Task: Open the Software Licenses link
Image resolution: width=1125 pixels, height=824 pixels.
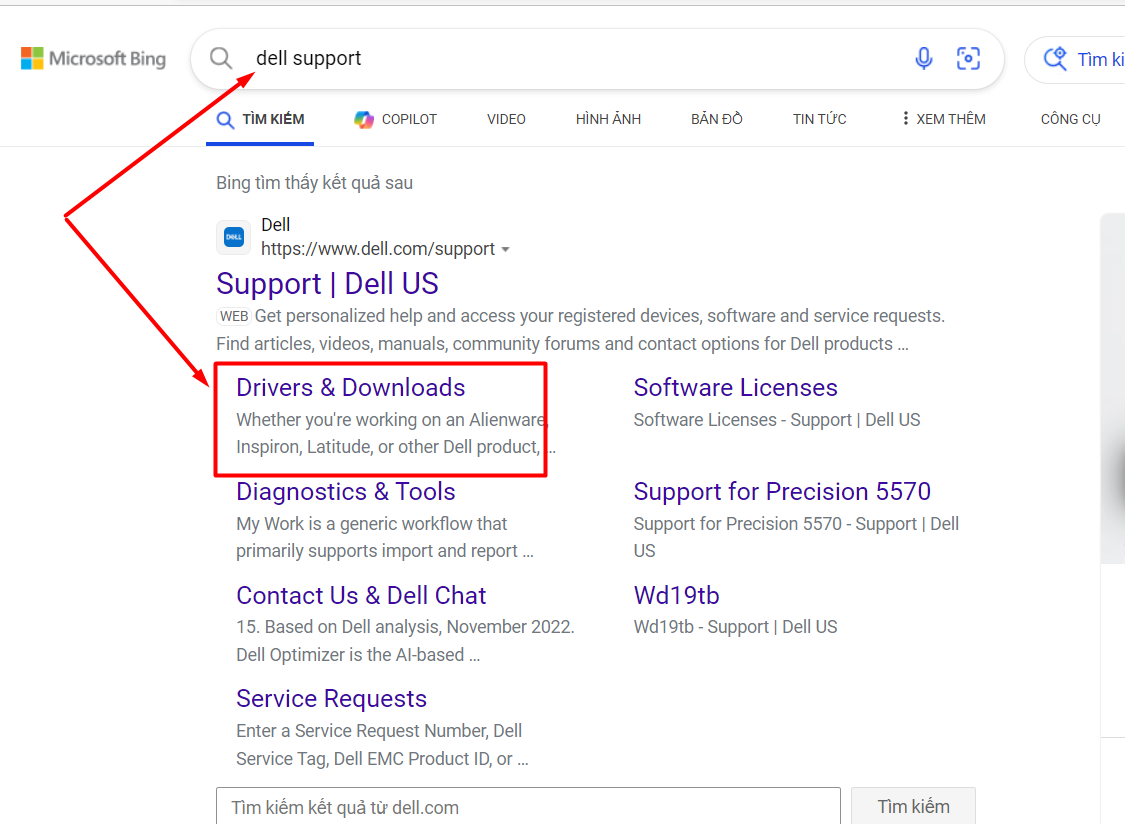Action: coord(735,388)
